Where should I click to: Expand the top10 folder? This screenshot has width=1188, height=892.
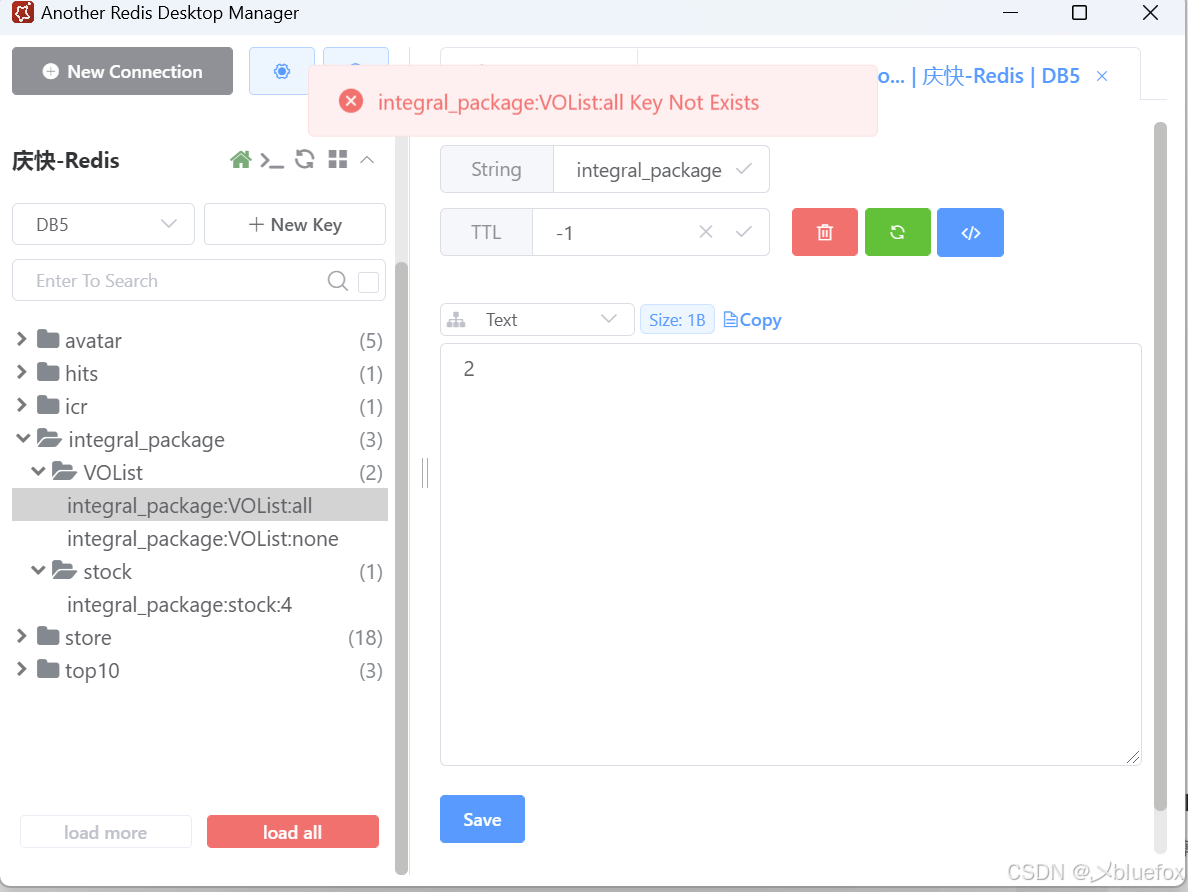(21, 669)
